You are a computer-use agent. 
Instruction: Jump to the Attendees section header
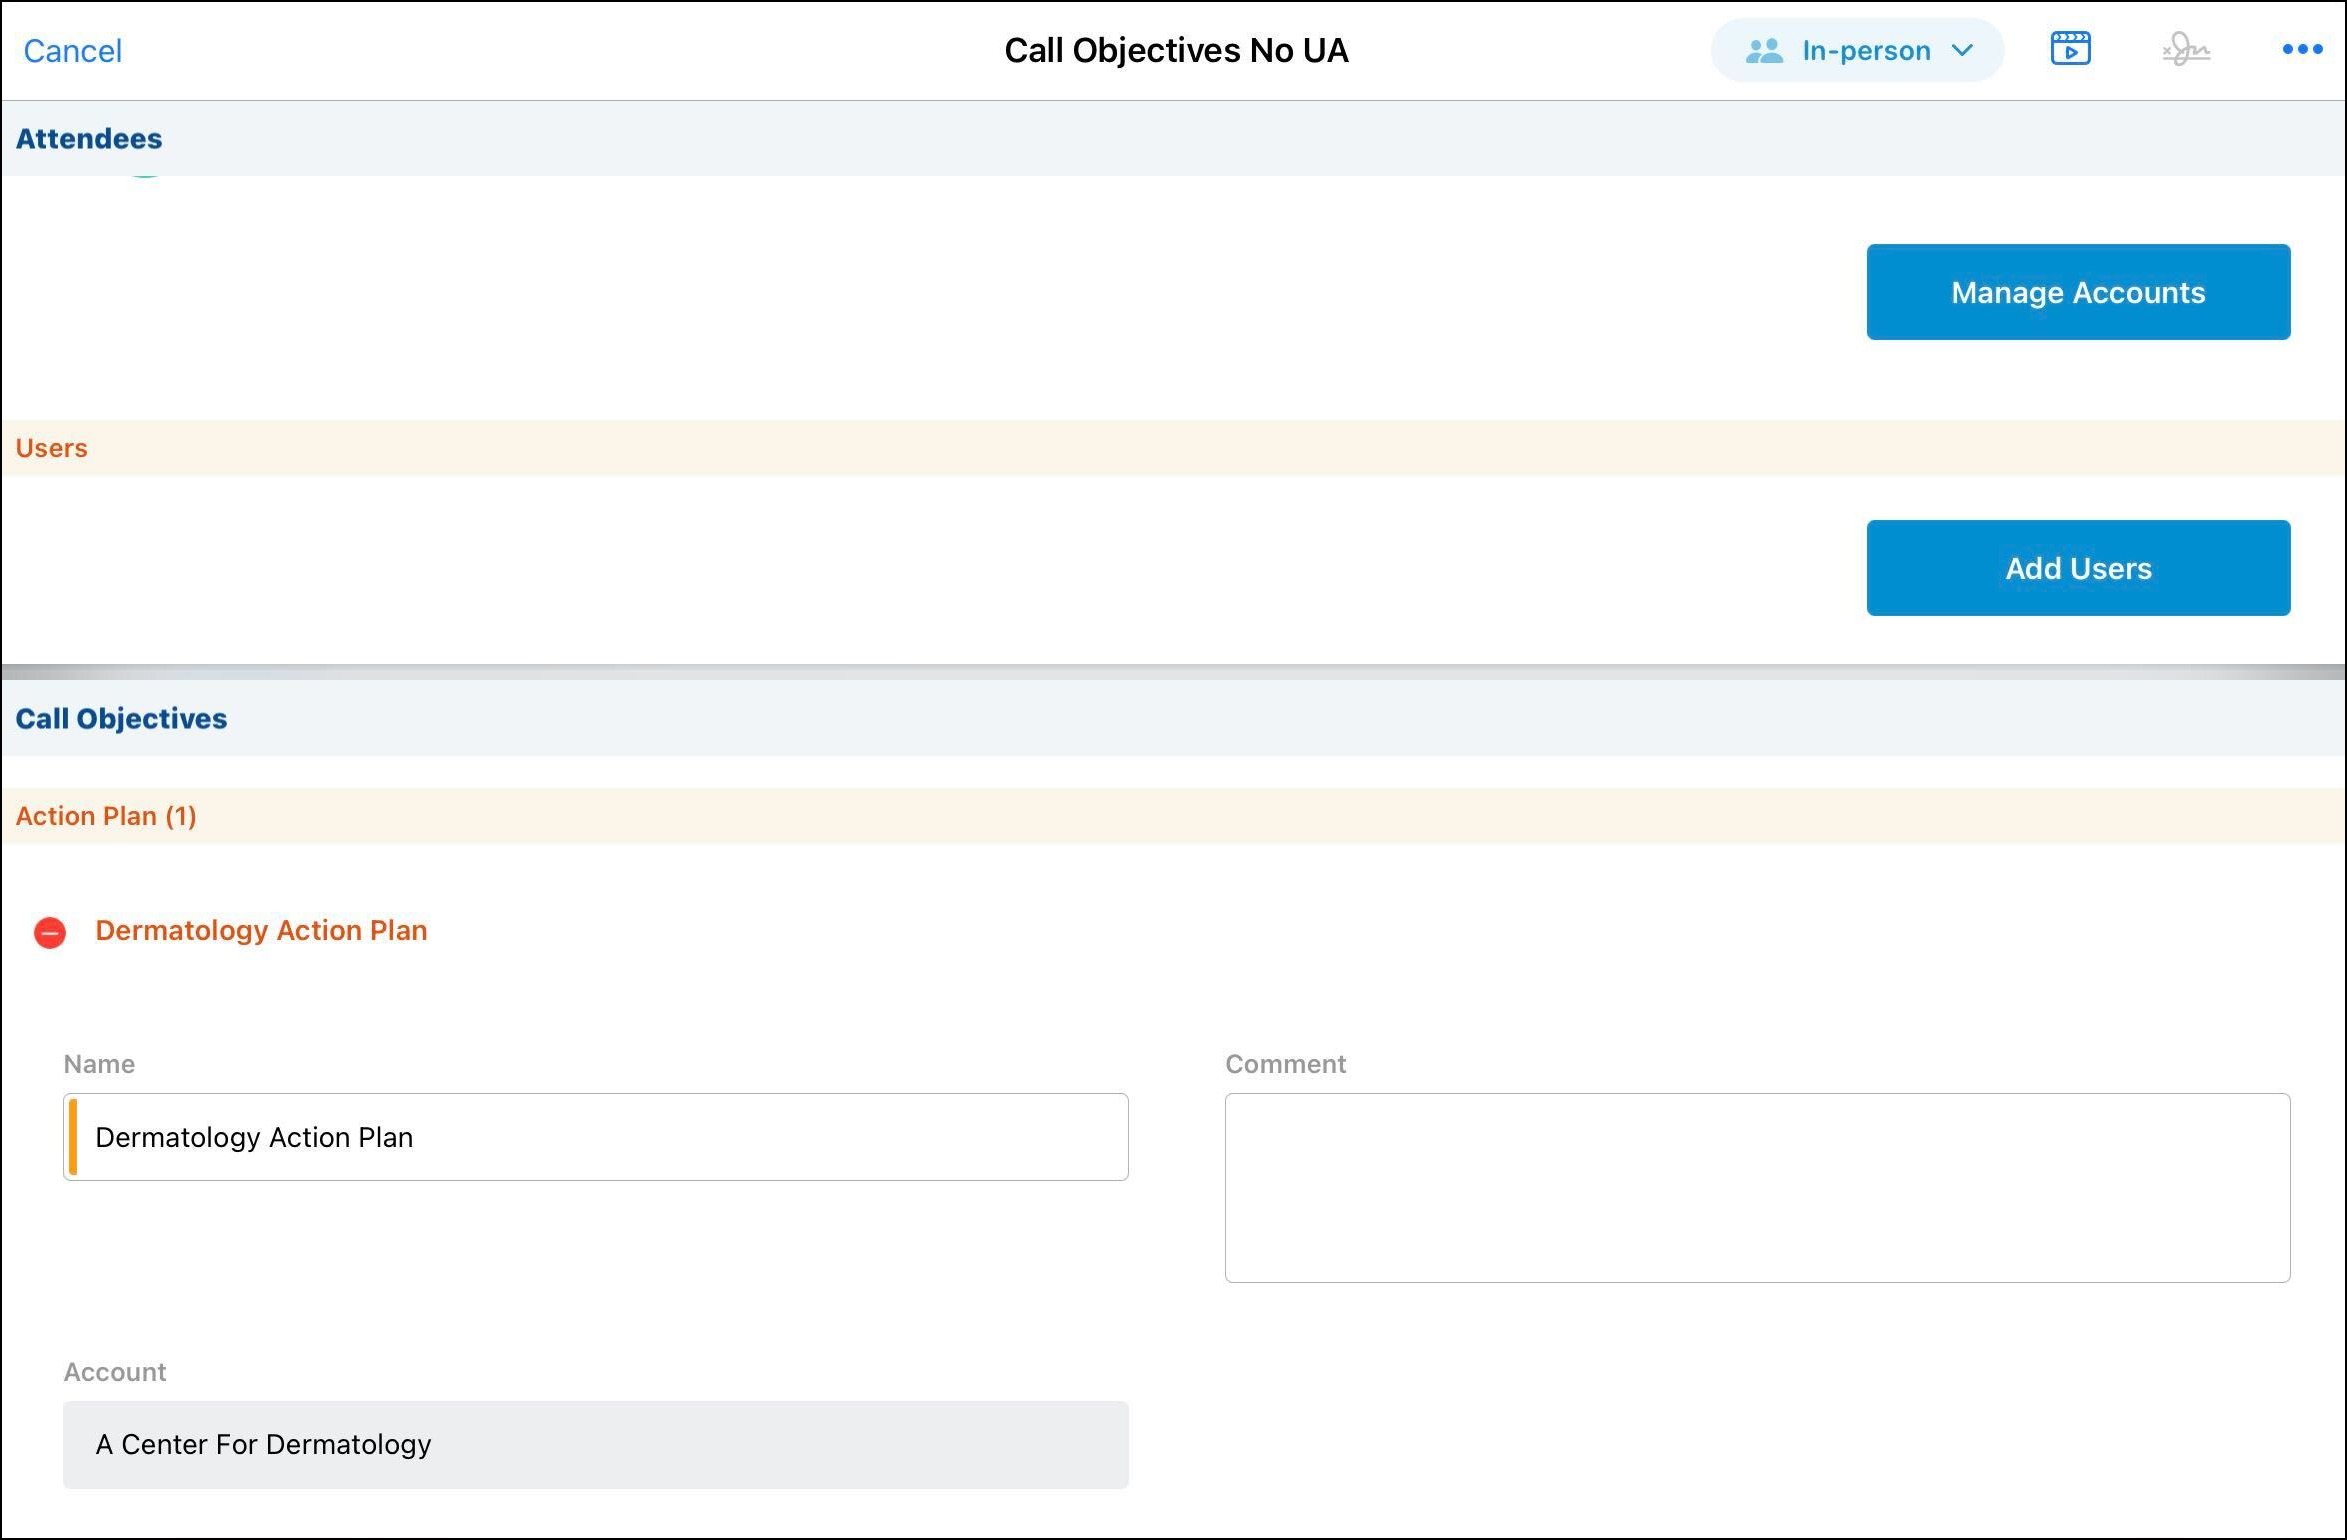[x=89, y=139]
